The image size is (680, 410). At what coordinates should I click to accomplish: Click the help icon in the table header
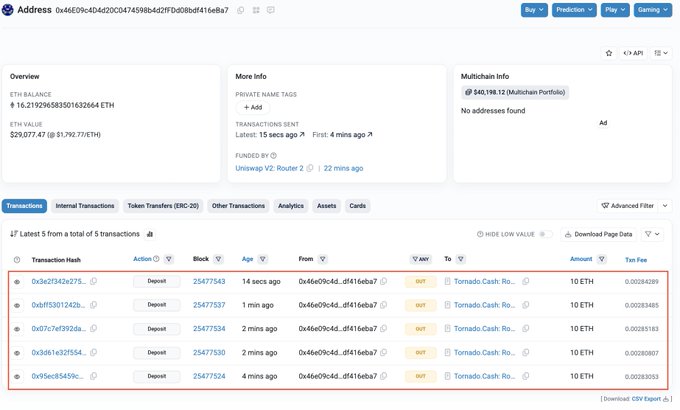click(x=17, y=260)
